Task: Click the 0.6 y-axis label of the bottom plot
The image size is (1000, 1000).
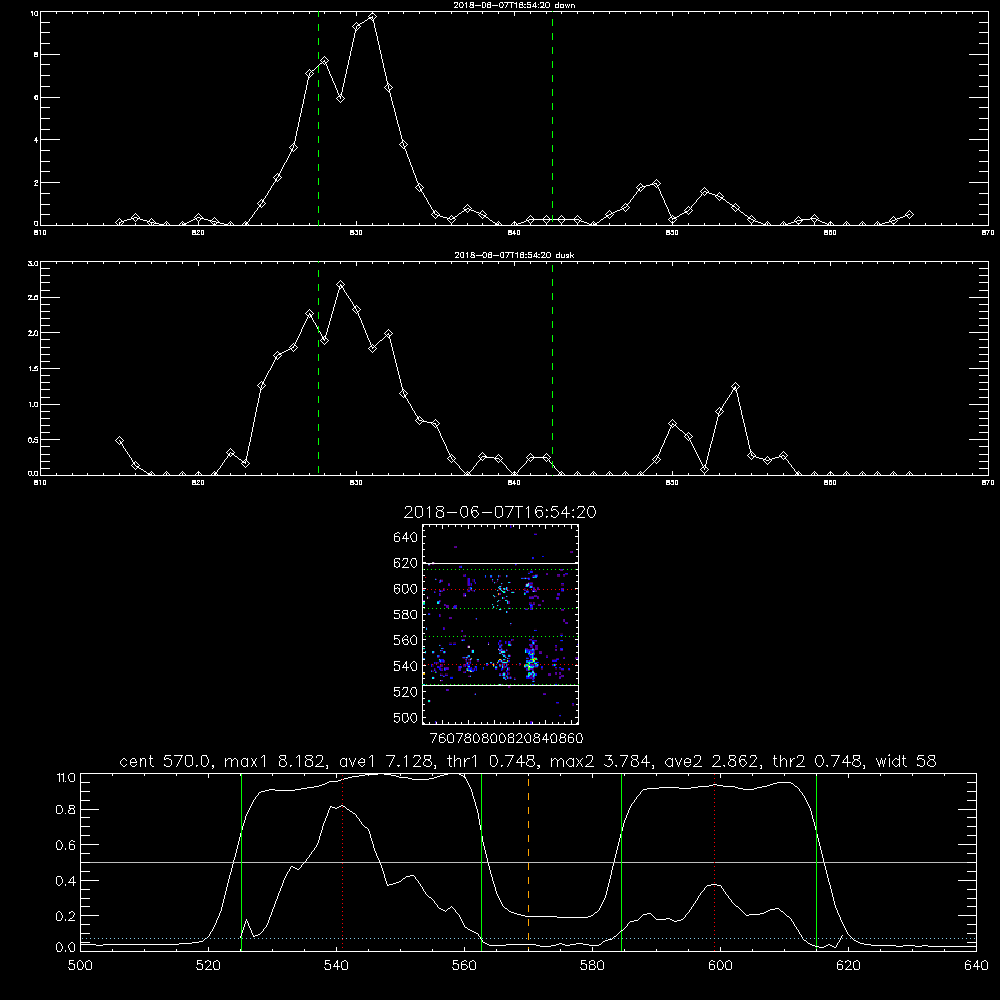Action: [x=66, y=845]
